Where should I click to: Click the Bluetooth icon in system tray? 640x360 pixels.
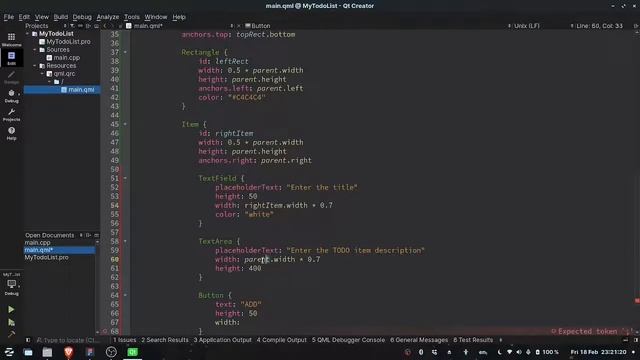click(421, 352)
